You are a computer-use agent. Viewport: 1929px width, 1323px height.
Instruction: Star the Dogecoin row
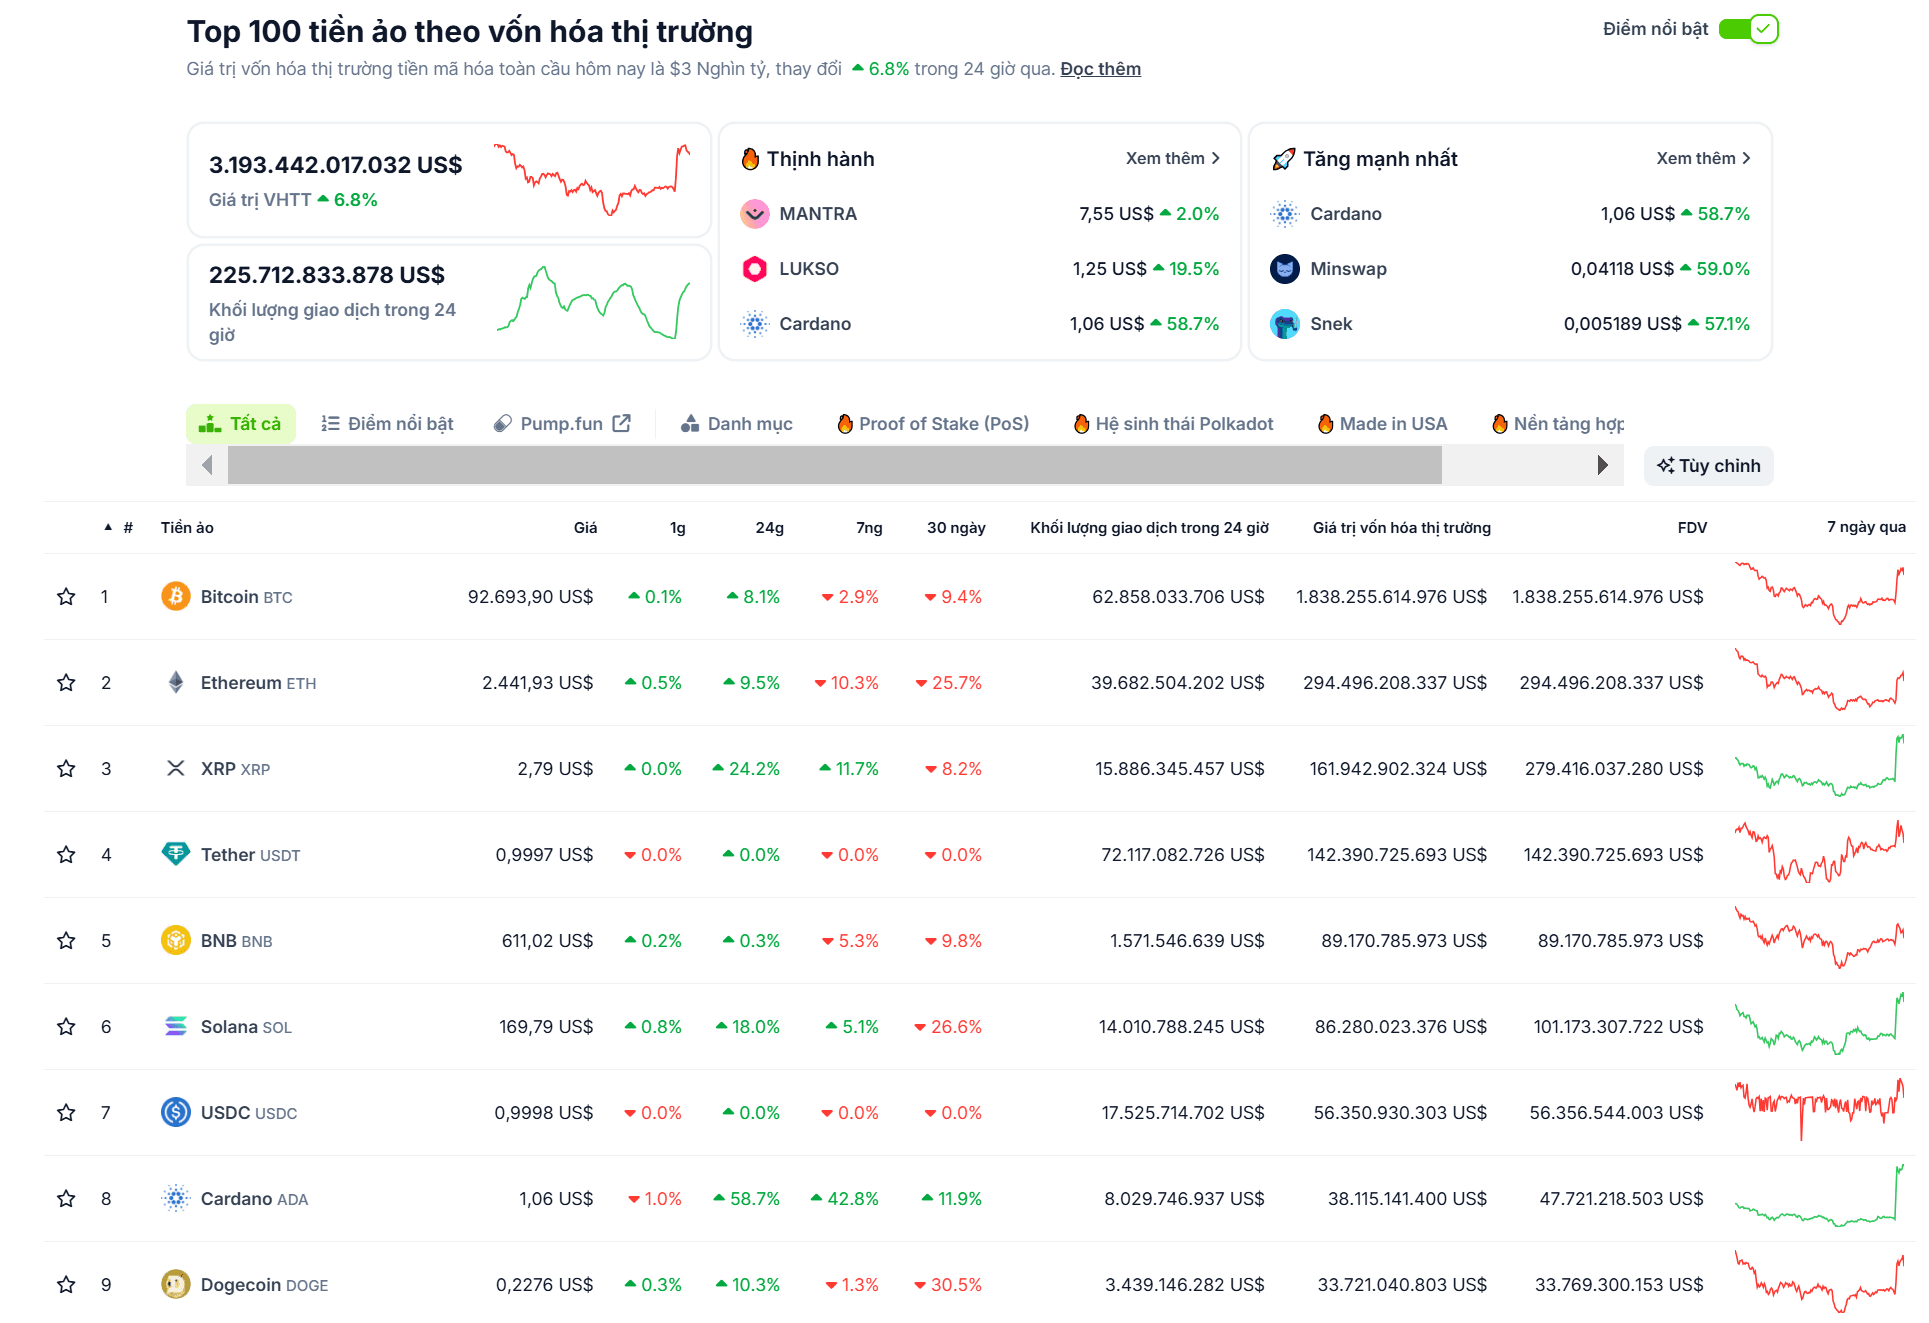coord(66,1285)
